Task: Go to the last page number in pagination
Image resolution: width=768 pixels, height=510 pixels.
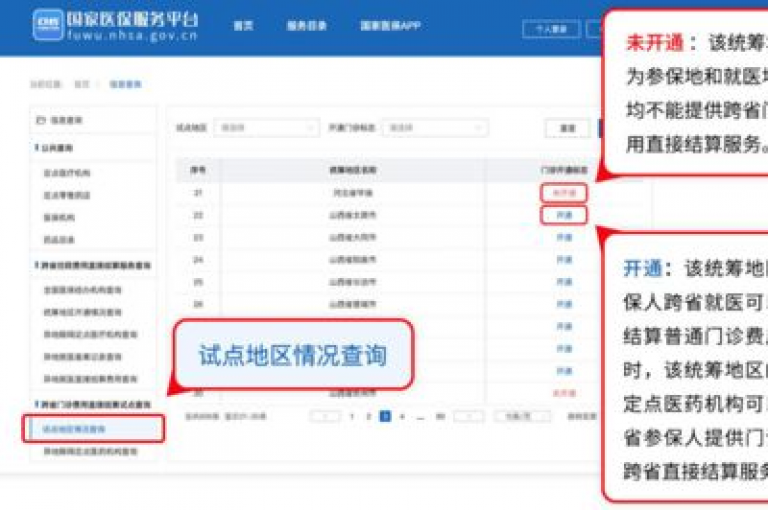Action: pos(440,416)
